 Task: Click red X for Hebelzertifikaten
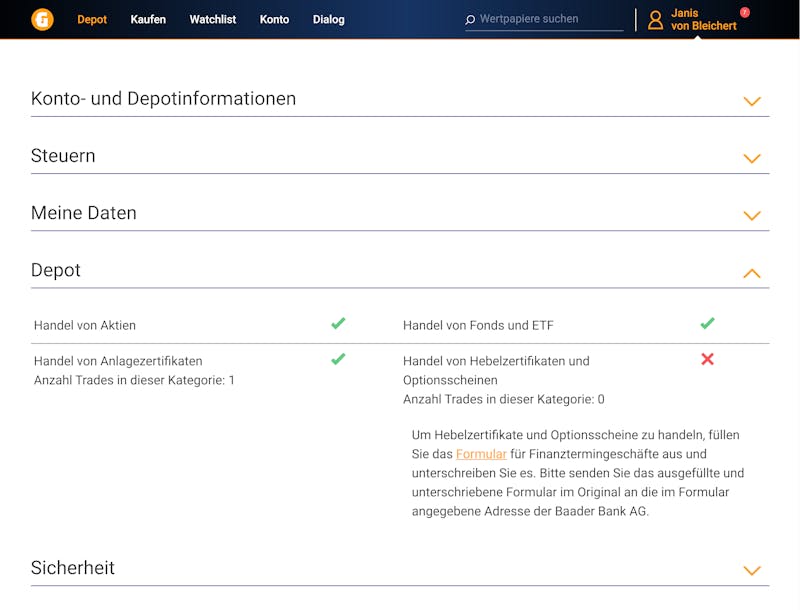(x=707, y=359)
